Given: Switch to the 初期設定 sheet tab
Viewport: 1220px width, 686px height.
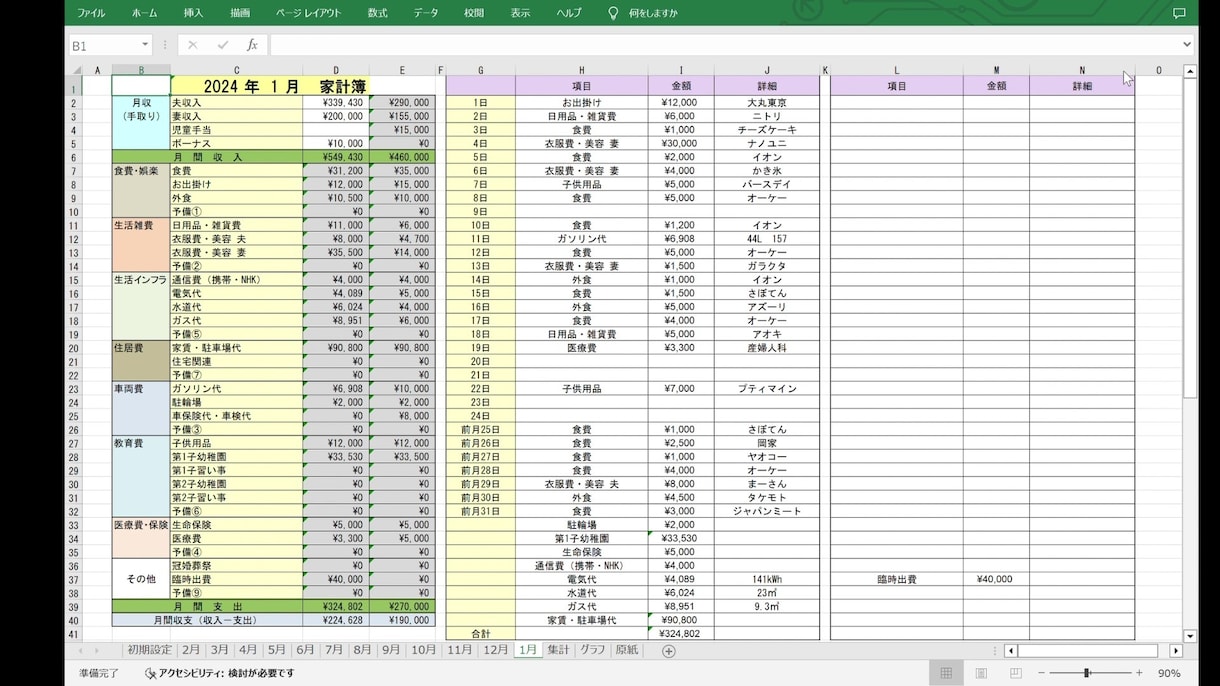Looking at the screenshot, I should tap(150, 650).
